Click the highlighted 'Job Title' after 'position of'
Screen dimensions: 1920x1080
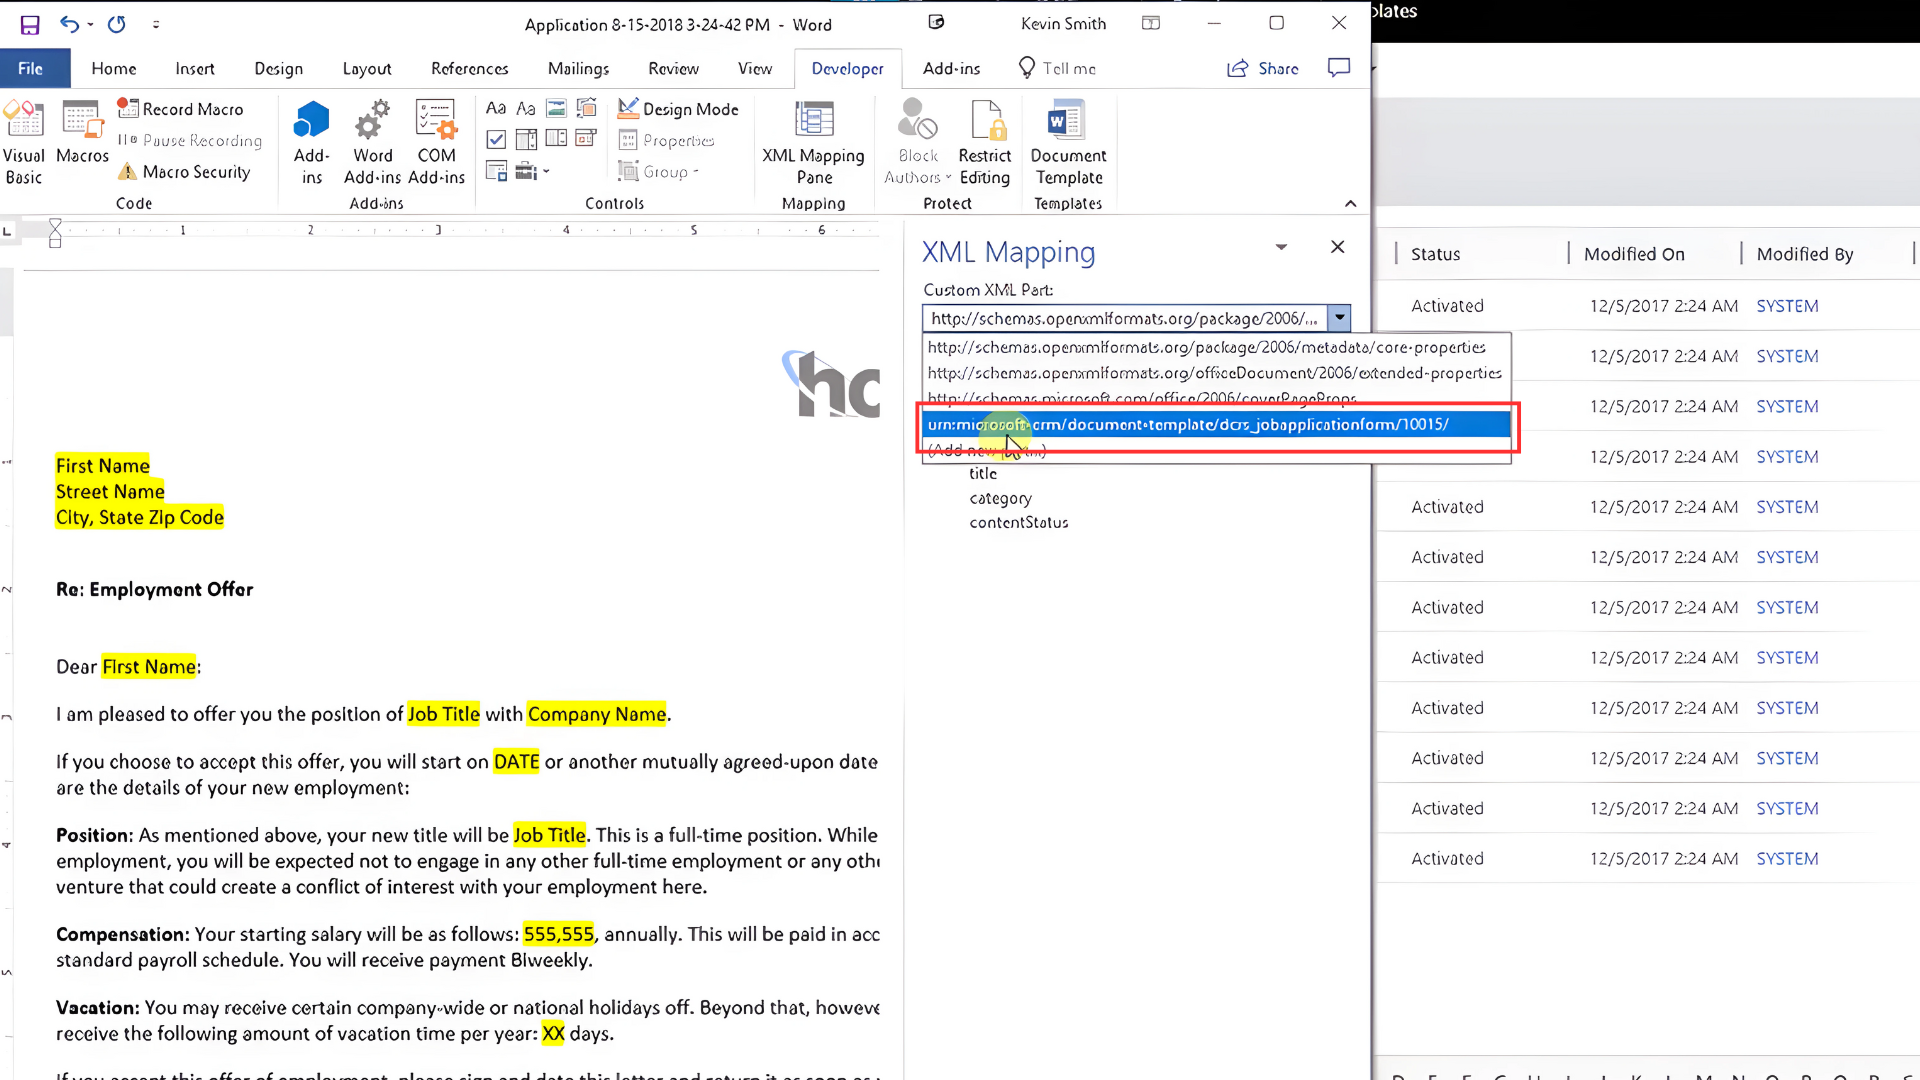tap(444, 714)
